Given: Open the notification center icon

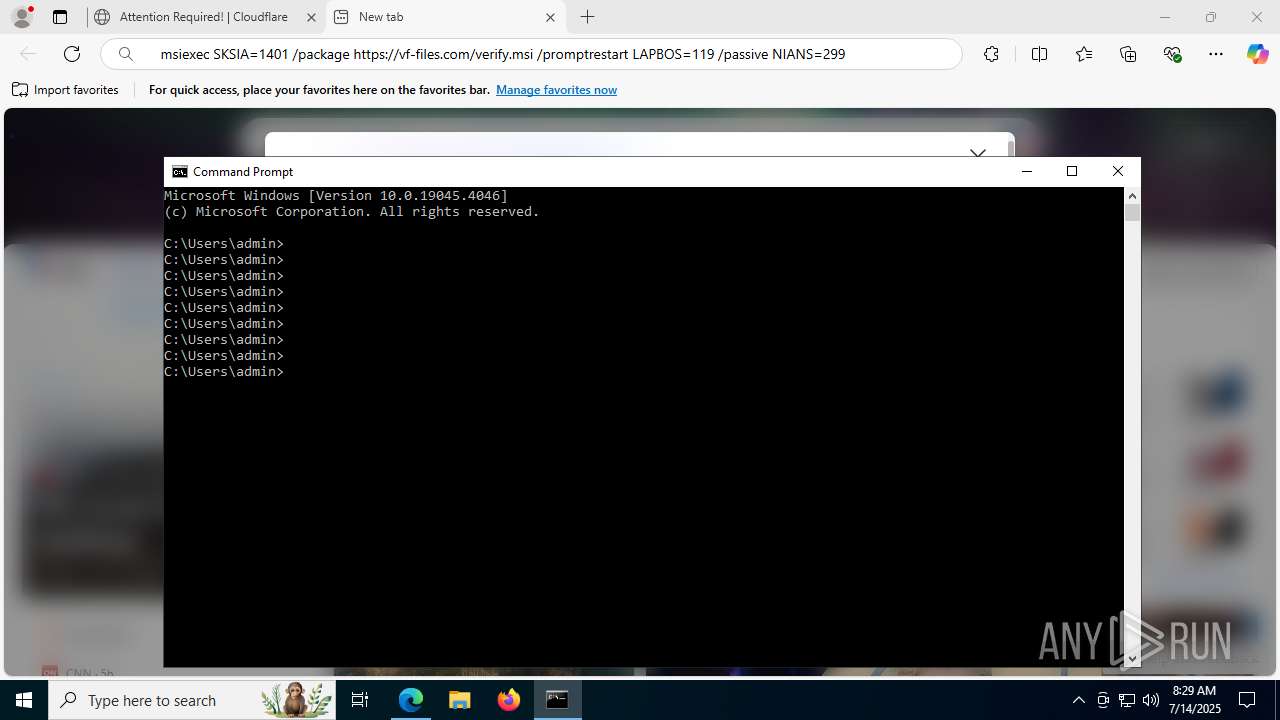Looking at the screenshot, I should 1247,700.
